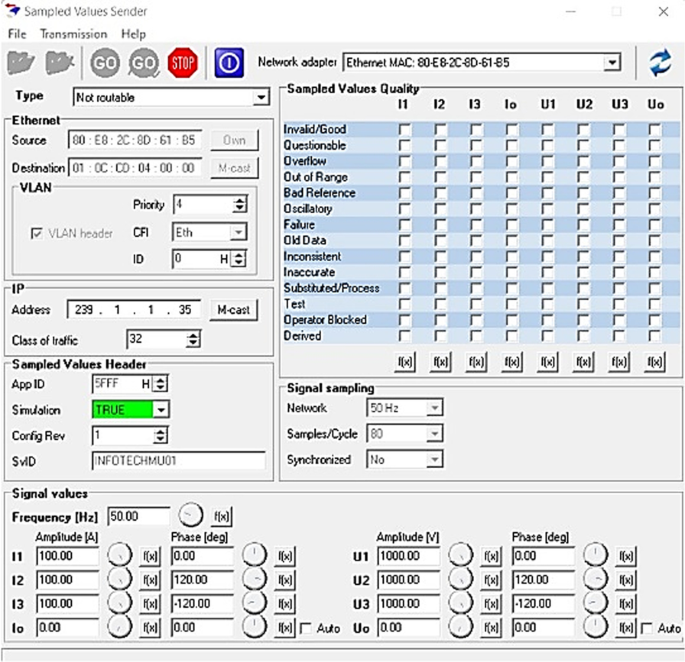Click the SvID text field
Screen dimensions: 685x662
pos(178,461)
